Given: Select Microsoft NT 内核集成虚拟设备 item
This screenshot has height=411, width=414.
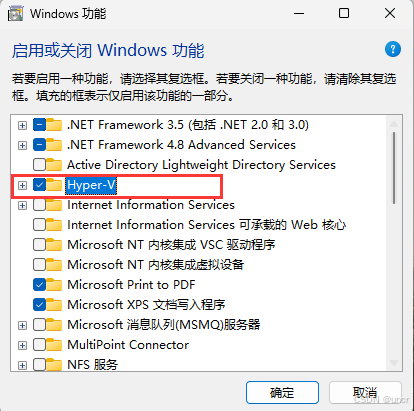Looking at the screenshot, I should [156, 265].
